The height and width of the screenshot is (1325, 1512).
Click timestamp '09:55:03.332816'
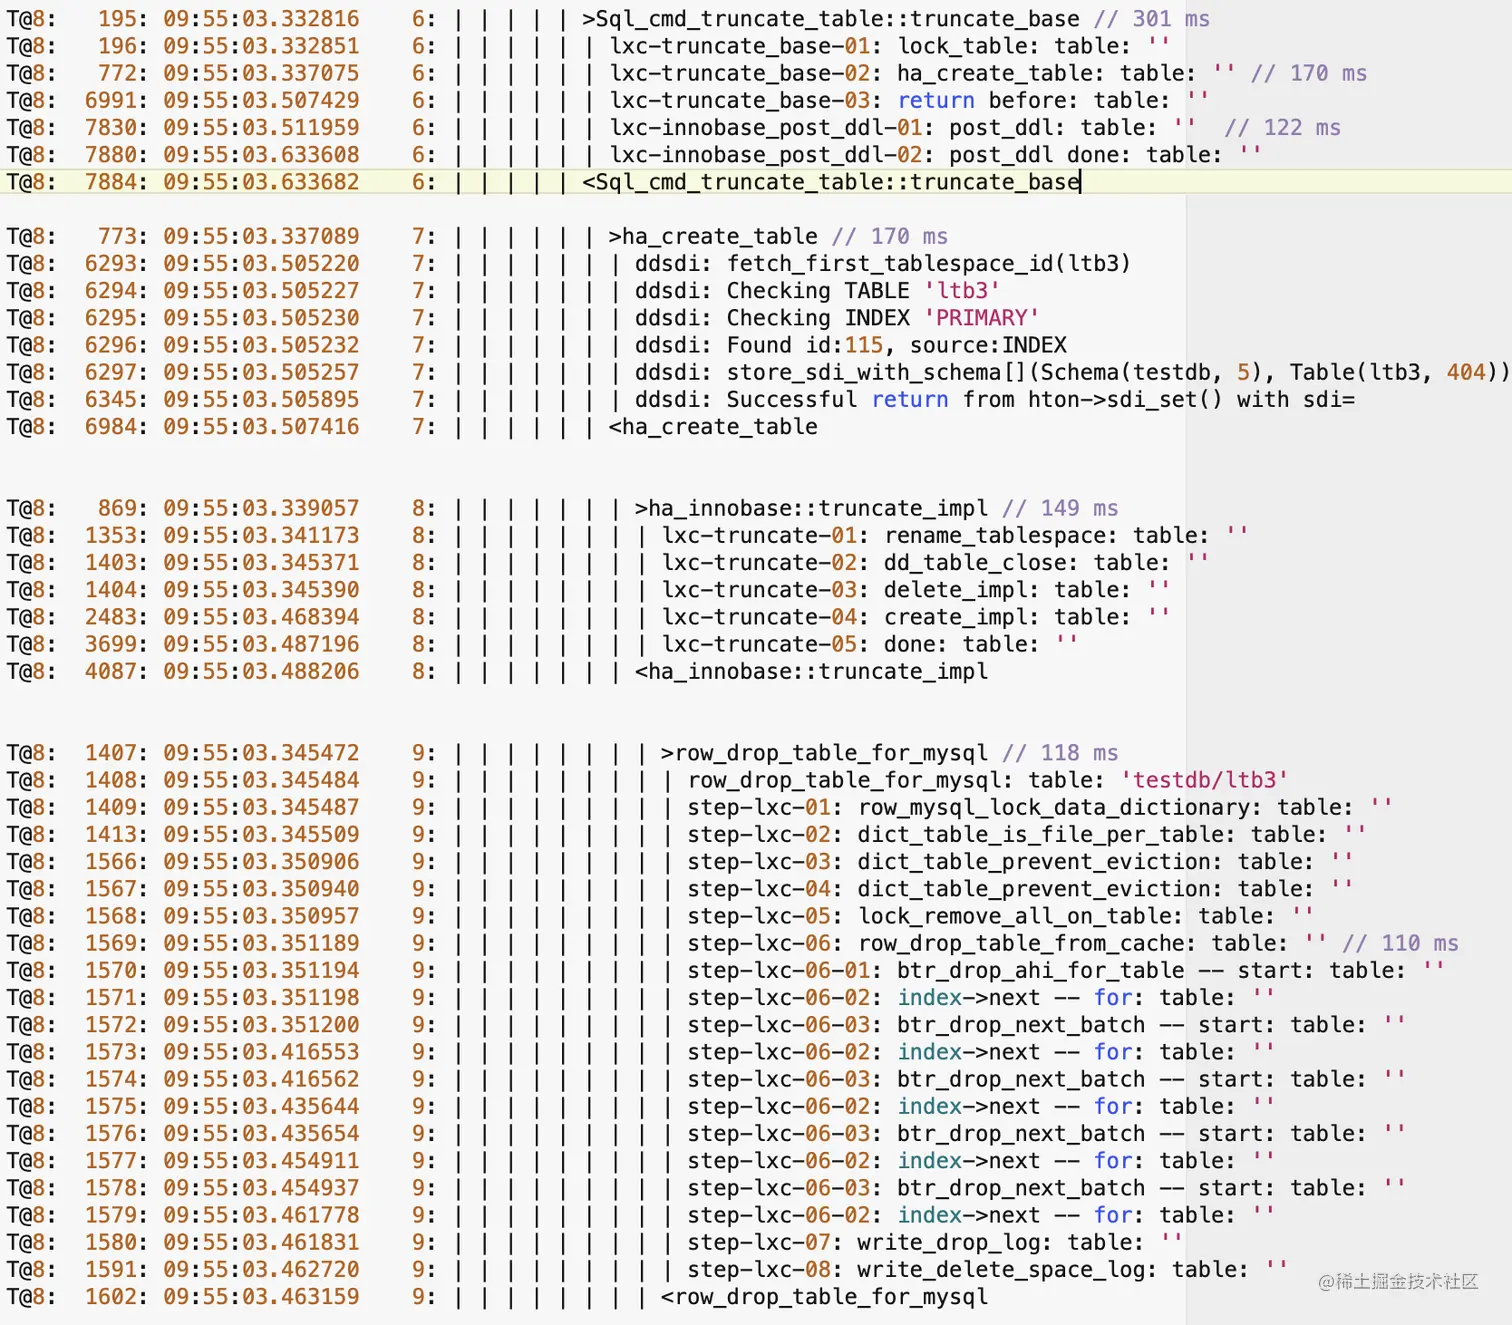[261, 19]
